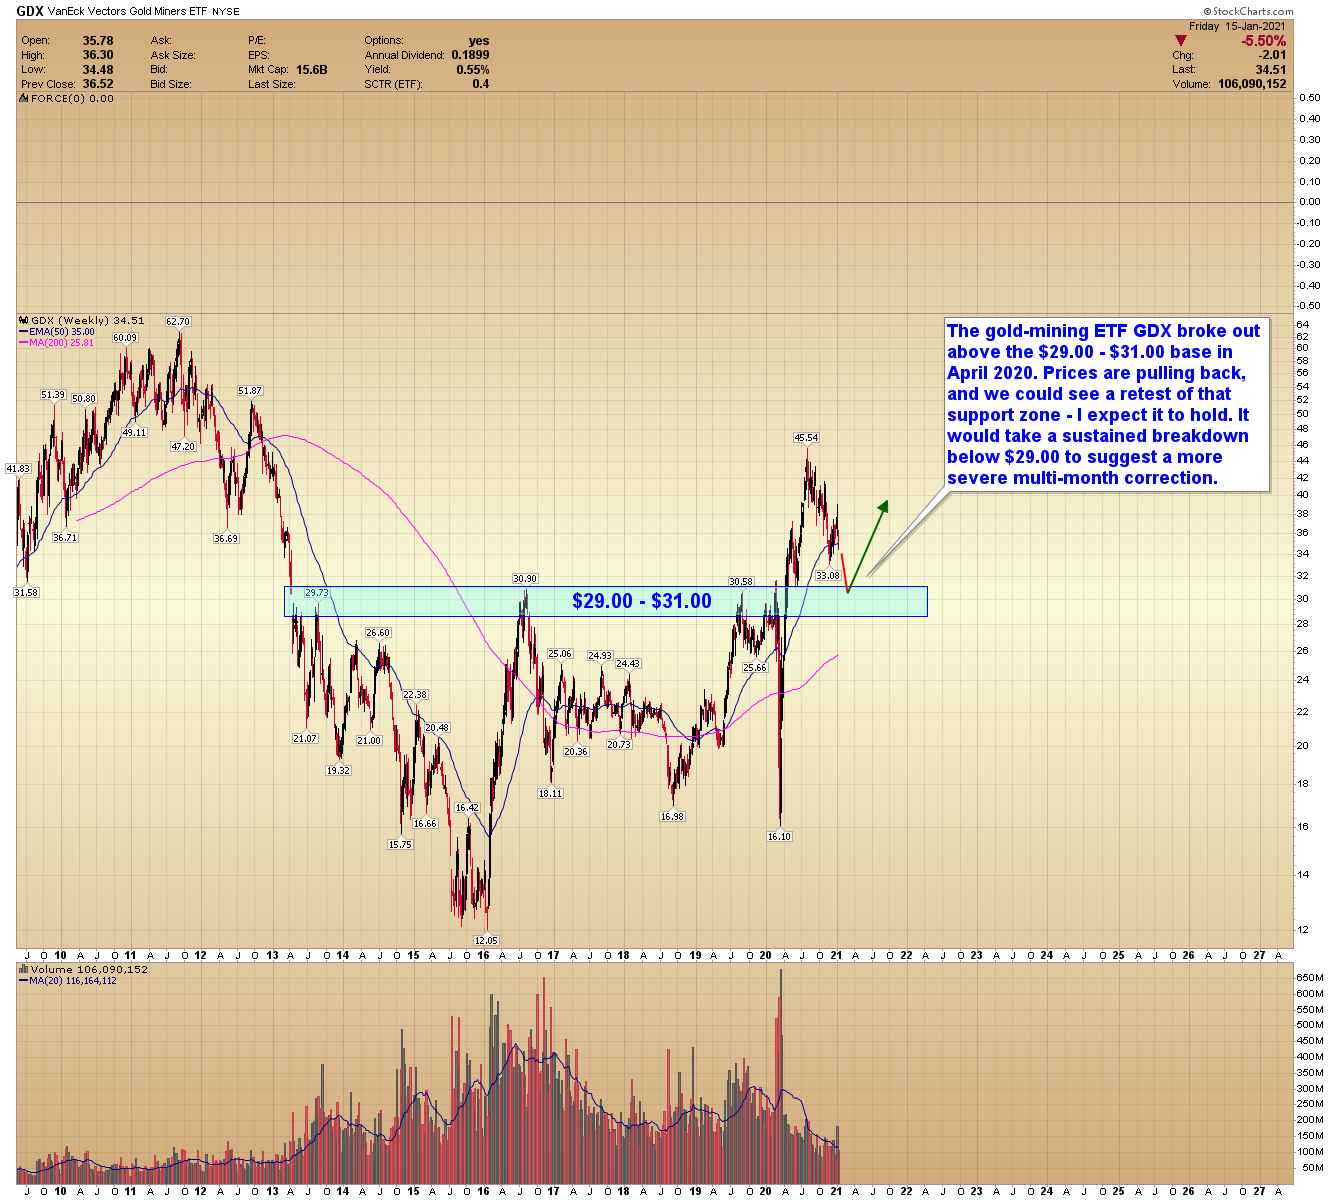Click the 41.83 price label

point(18,468)
